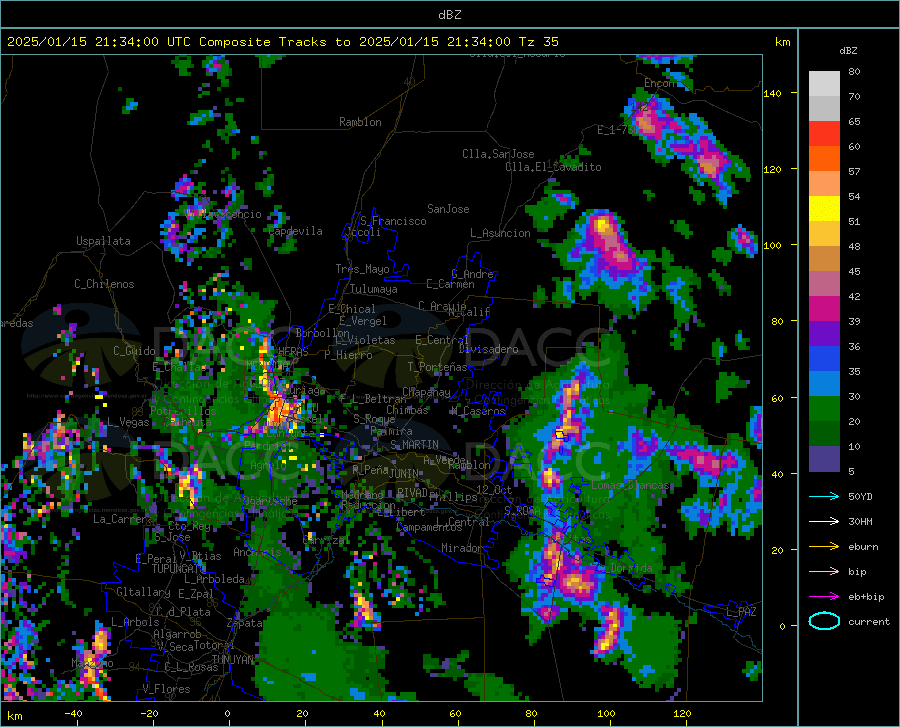This screenshot has height=727, width=900.
Task: Click the white 30HM arrow in legend
Action: (x=824, y=521)
